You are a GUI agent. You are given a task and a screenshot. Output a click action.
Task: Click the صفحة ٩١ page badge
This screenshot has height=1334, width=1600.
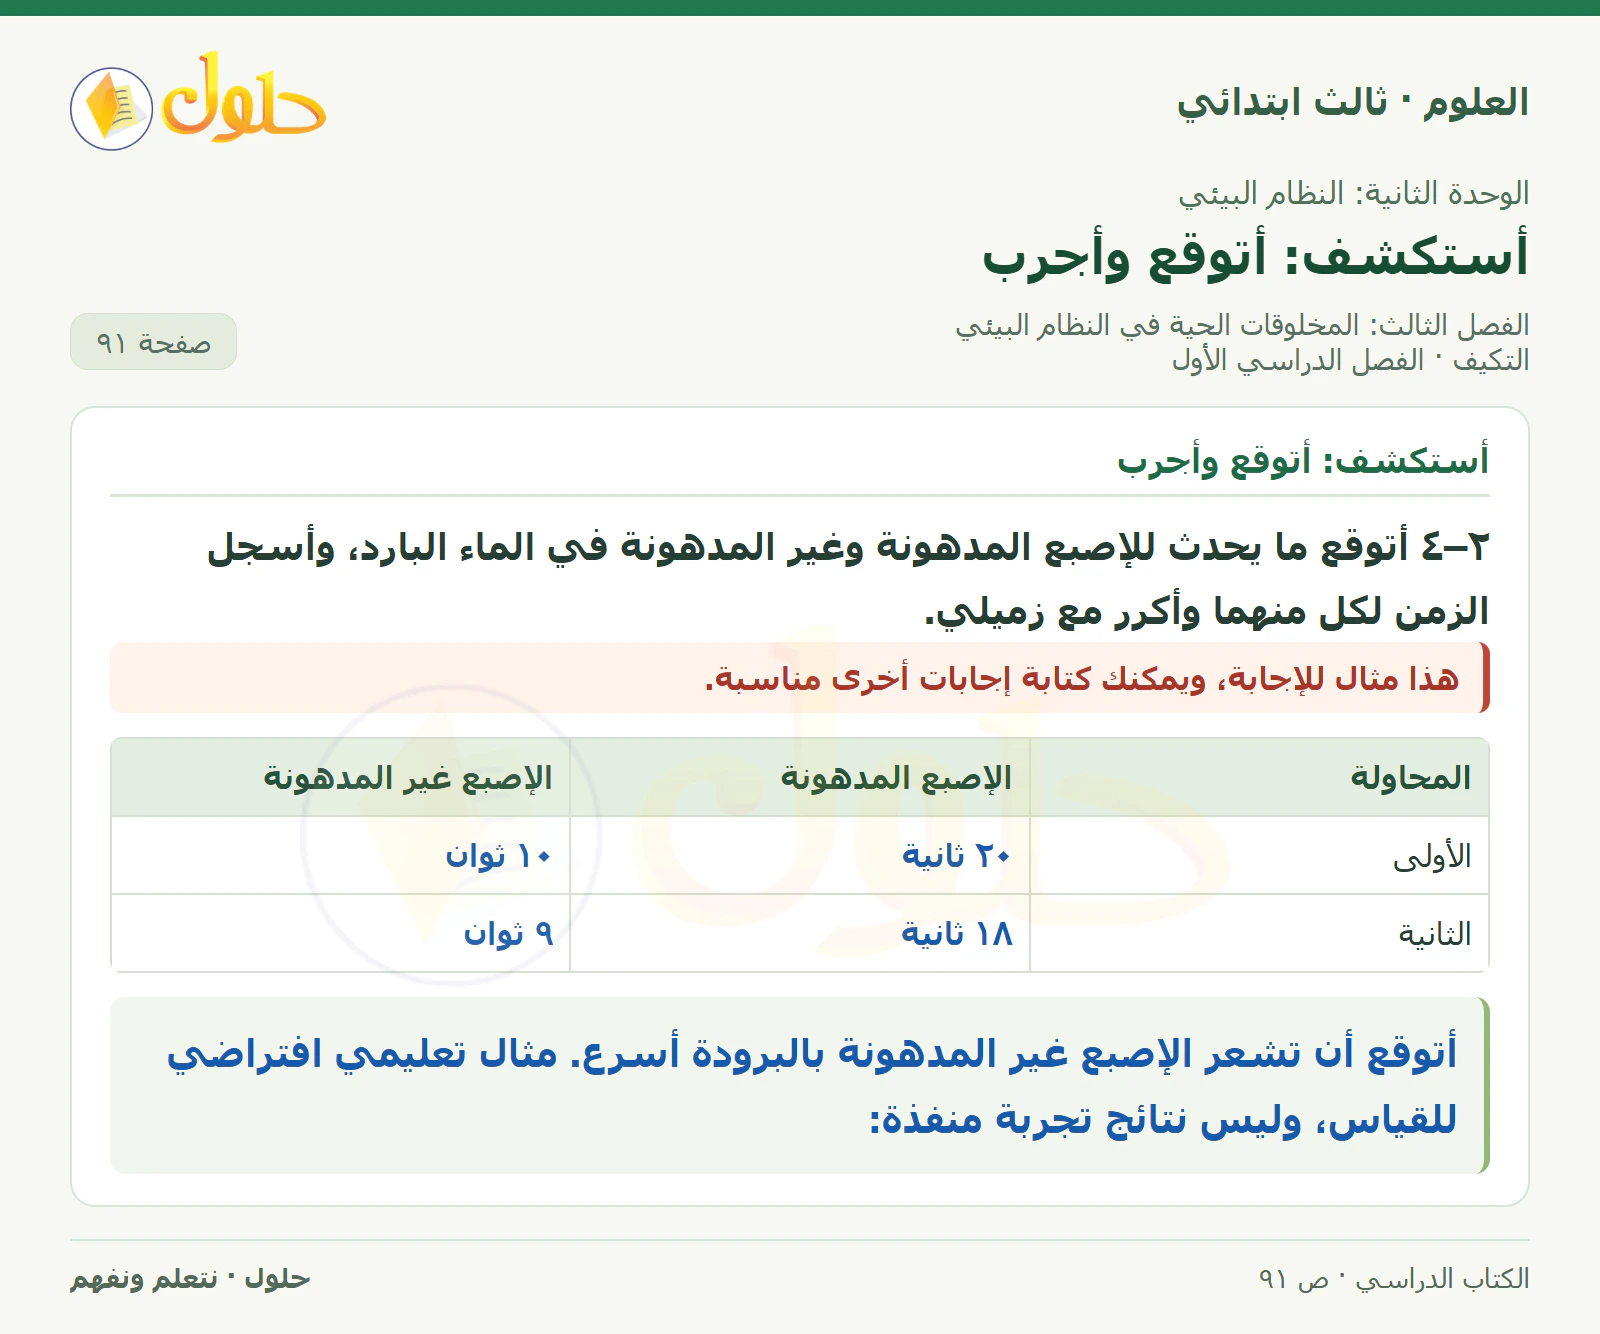[153, 342]
